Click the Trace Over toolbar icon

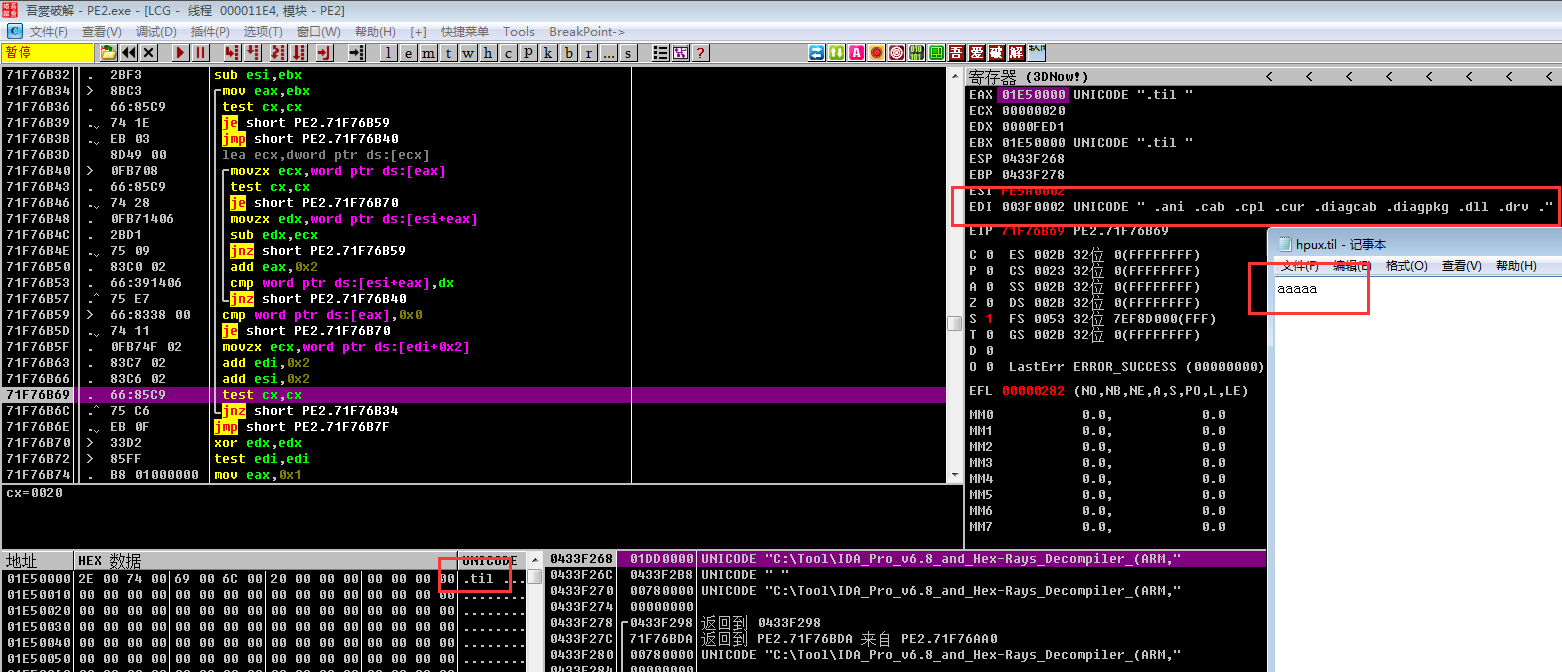(x=298, y=53)
